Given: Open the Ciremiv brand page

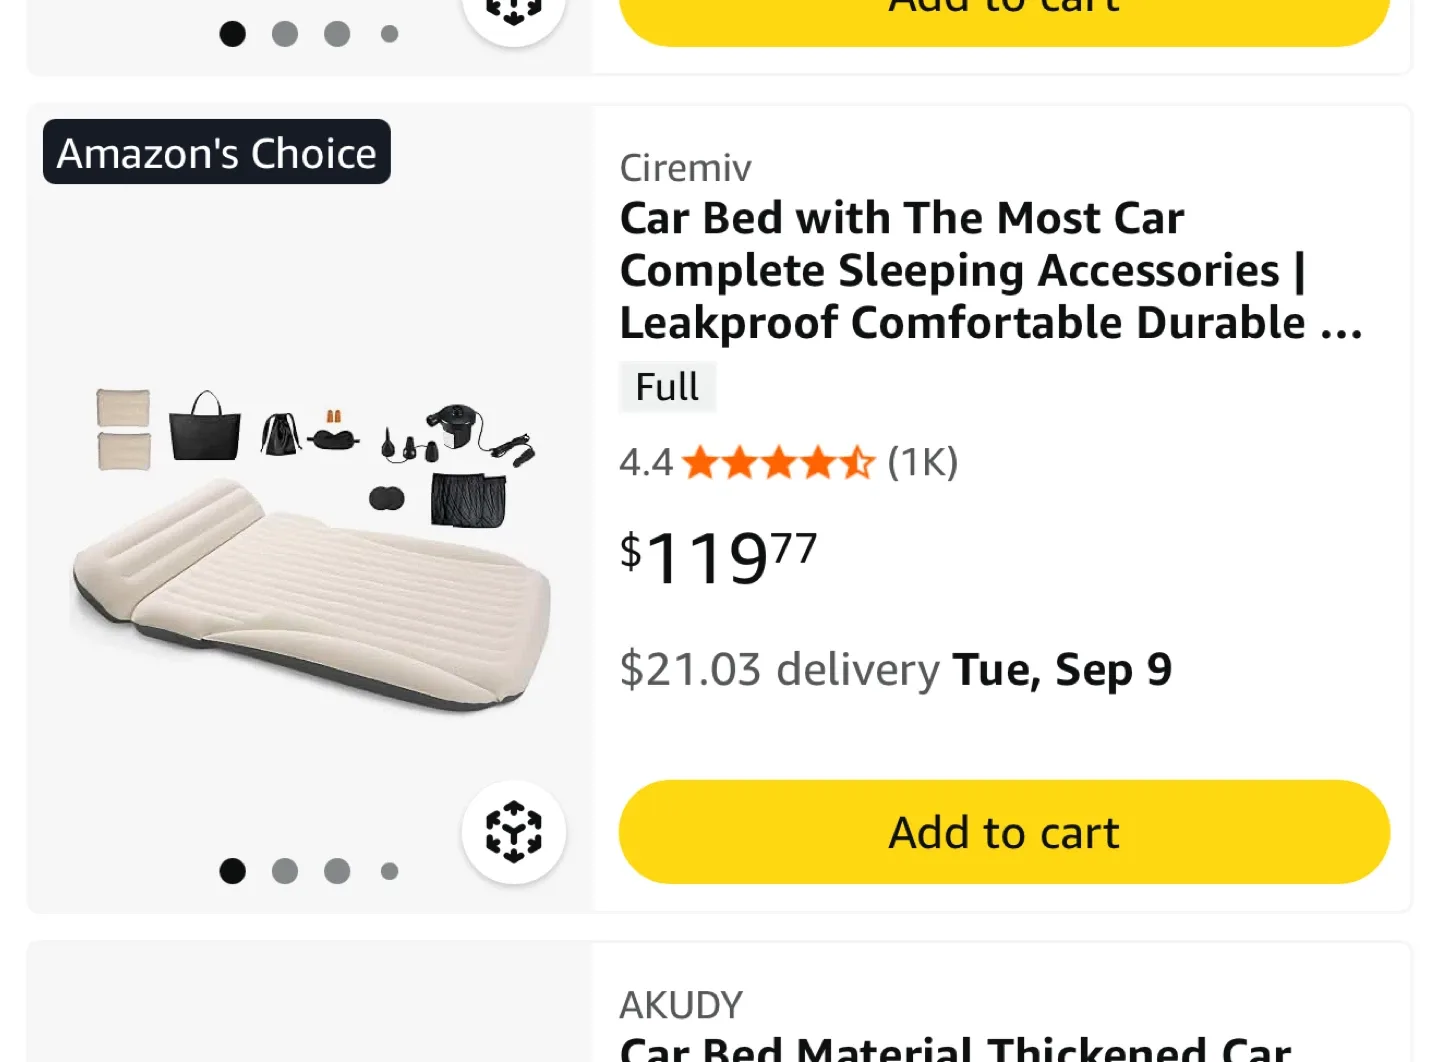Looking at the screenshot, I should click(x=685, y=167).
